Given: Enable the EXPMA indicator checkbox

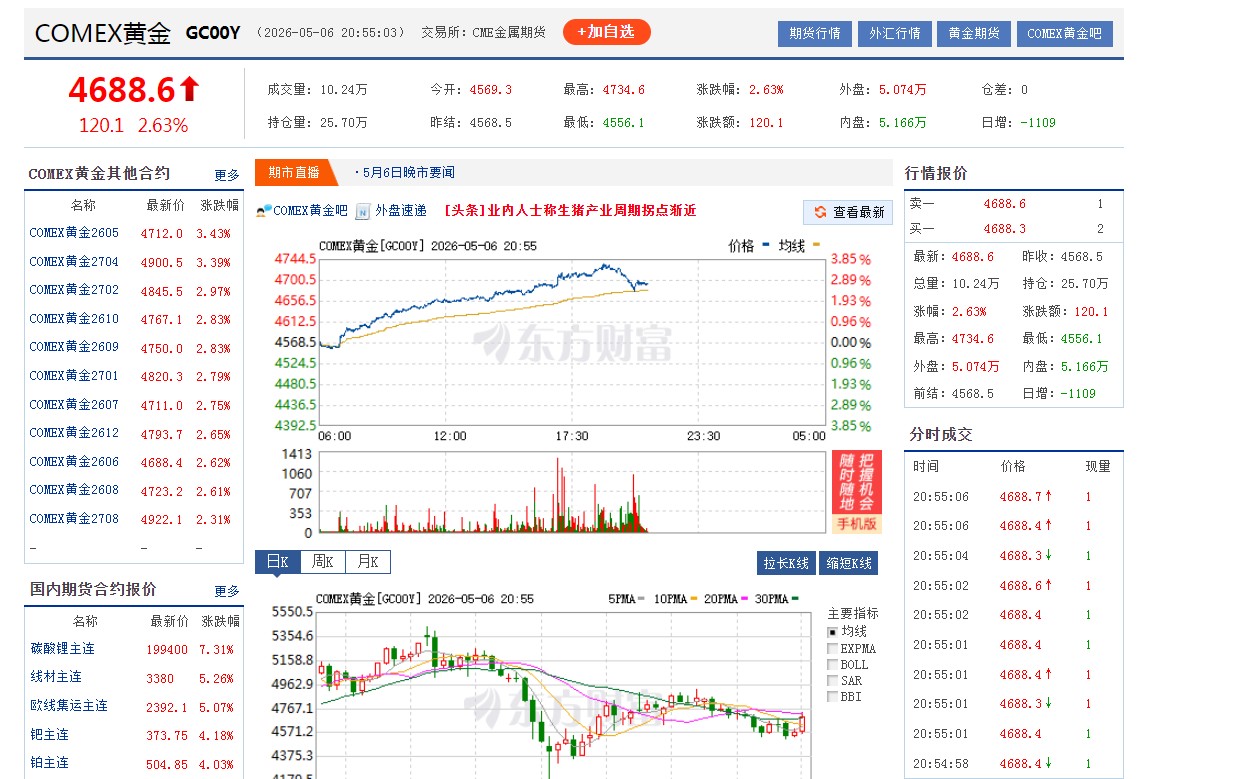Looking at the screenshot, I should click(833, 648).
